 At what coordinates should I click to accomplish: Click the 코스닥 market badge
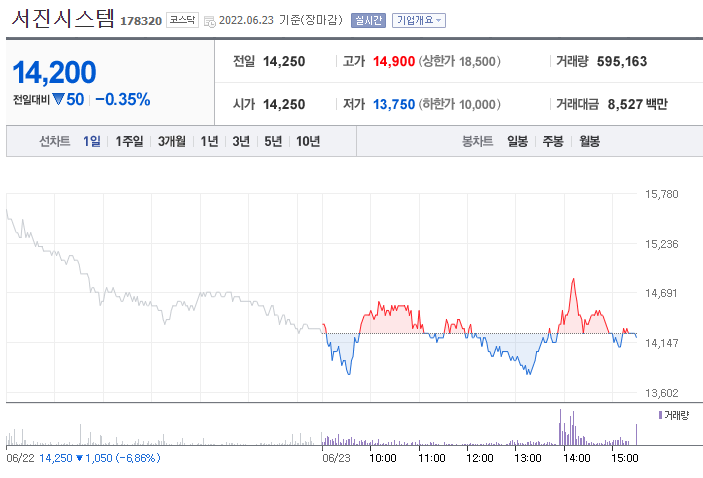[x=182, y=20]
